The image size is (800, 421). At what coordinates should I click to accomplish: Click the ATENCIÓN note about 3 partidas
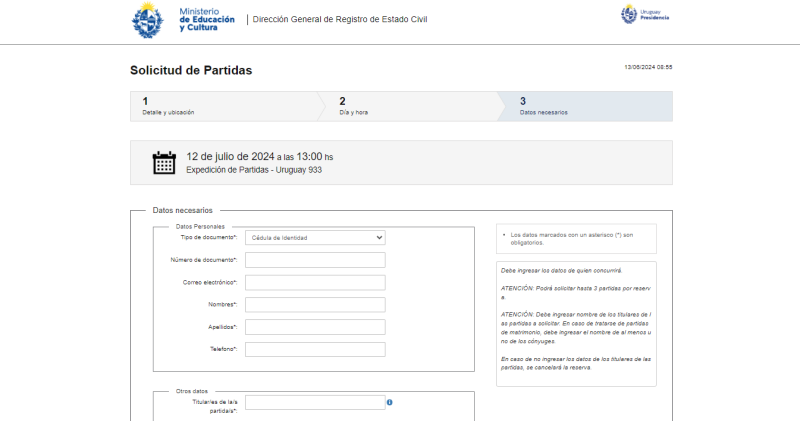[576, 292]
